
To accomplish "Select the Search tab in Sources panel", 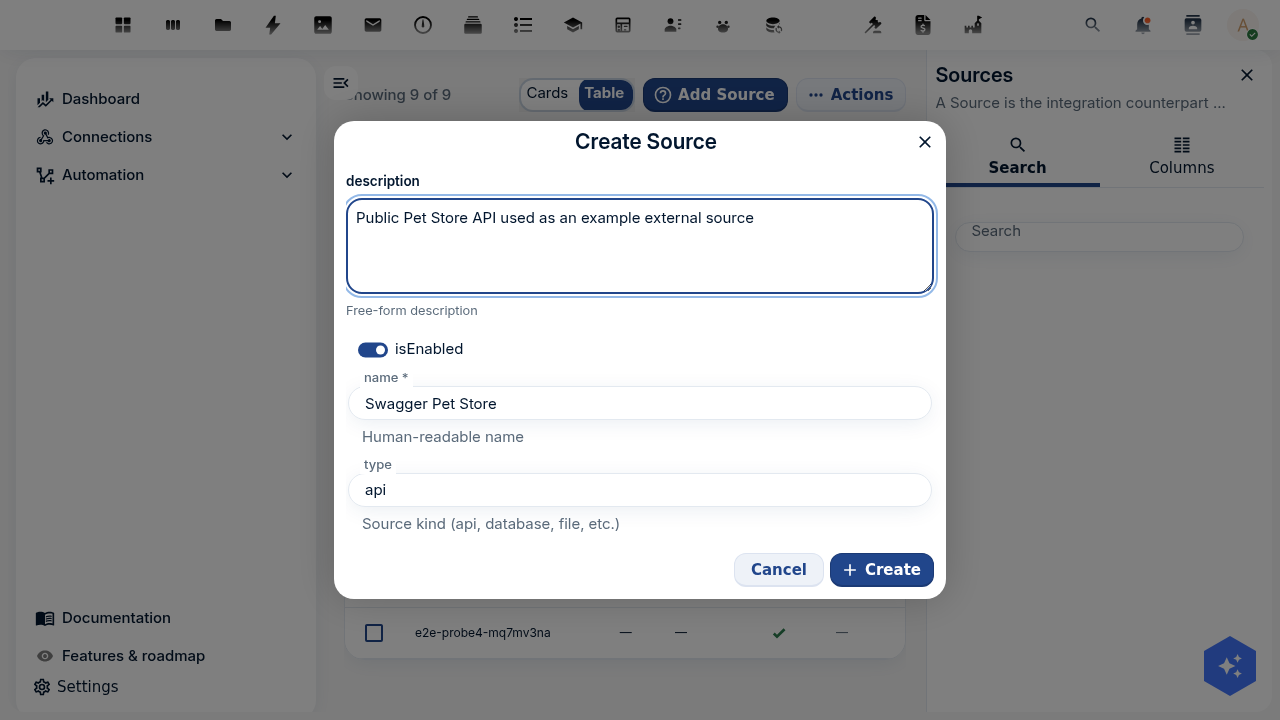I will tap(1017, 157).
